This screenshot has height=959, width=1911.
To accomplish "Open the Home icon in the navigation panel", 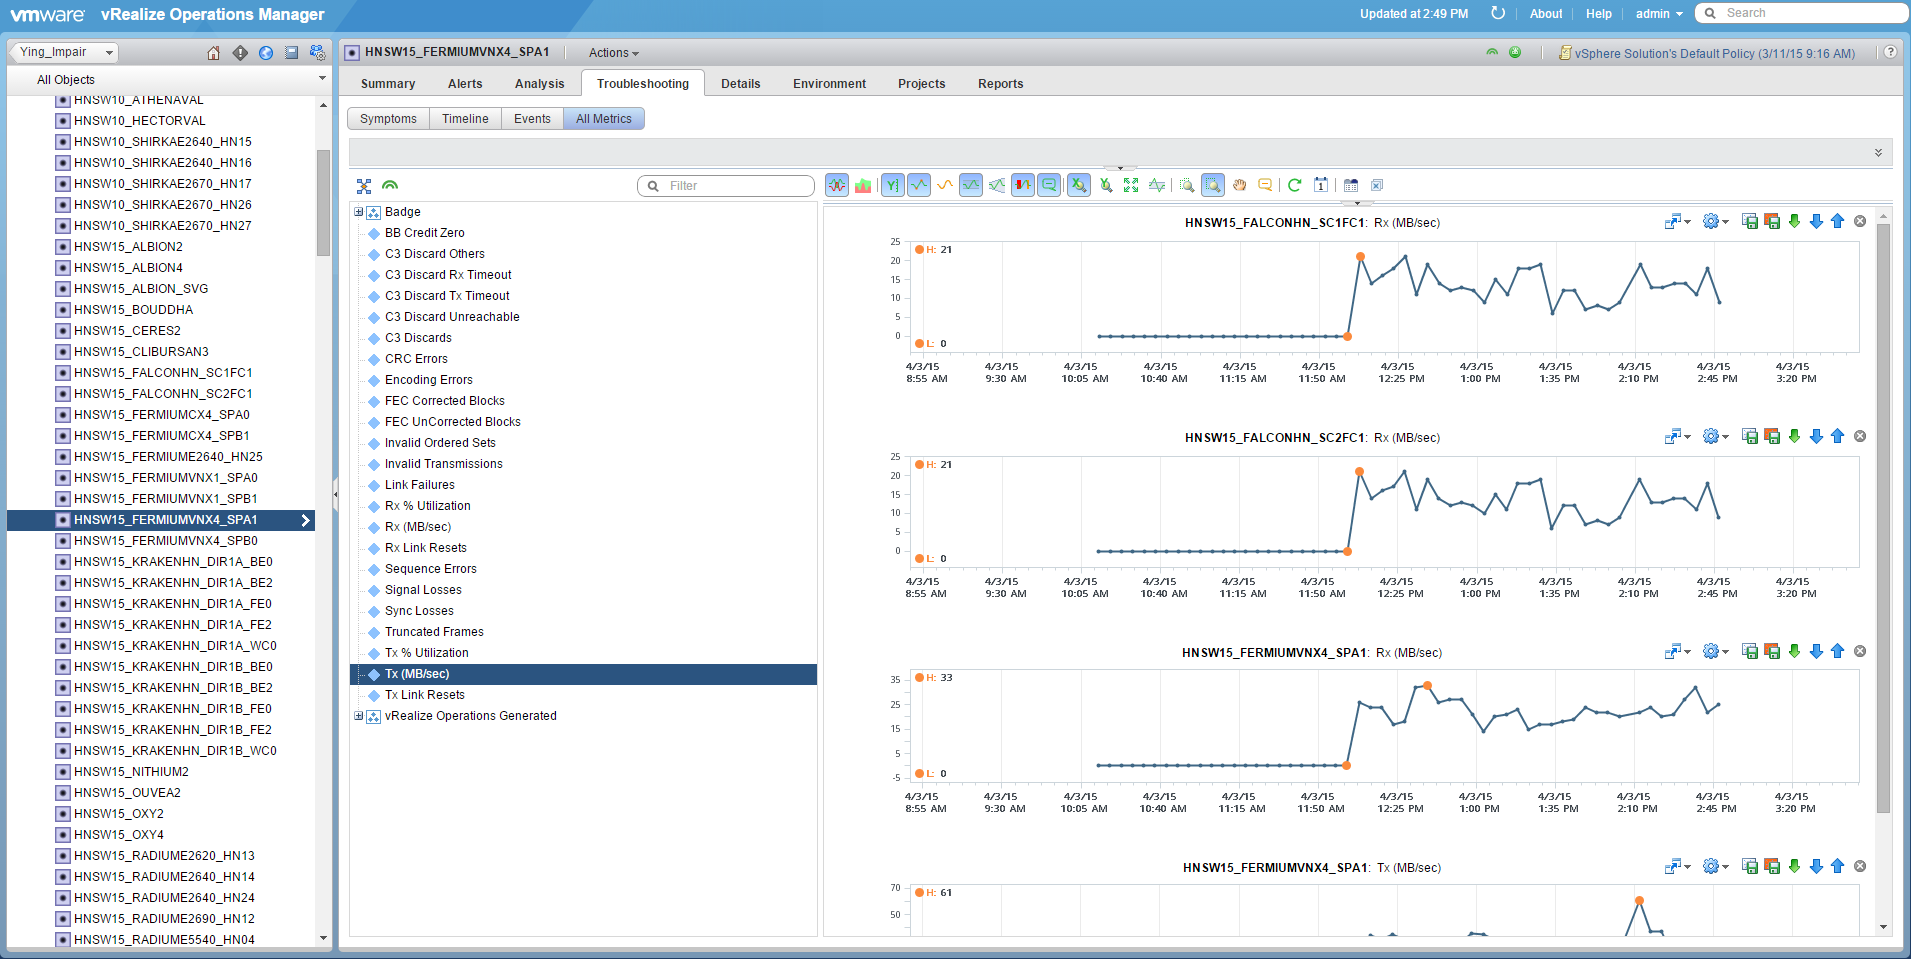I will [x=213, y=53].
